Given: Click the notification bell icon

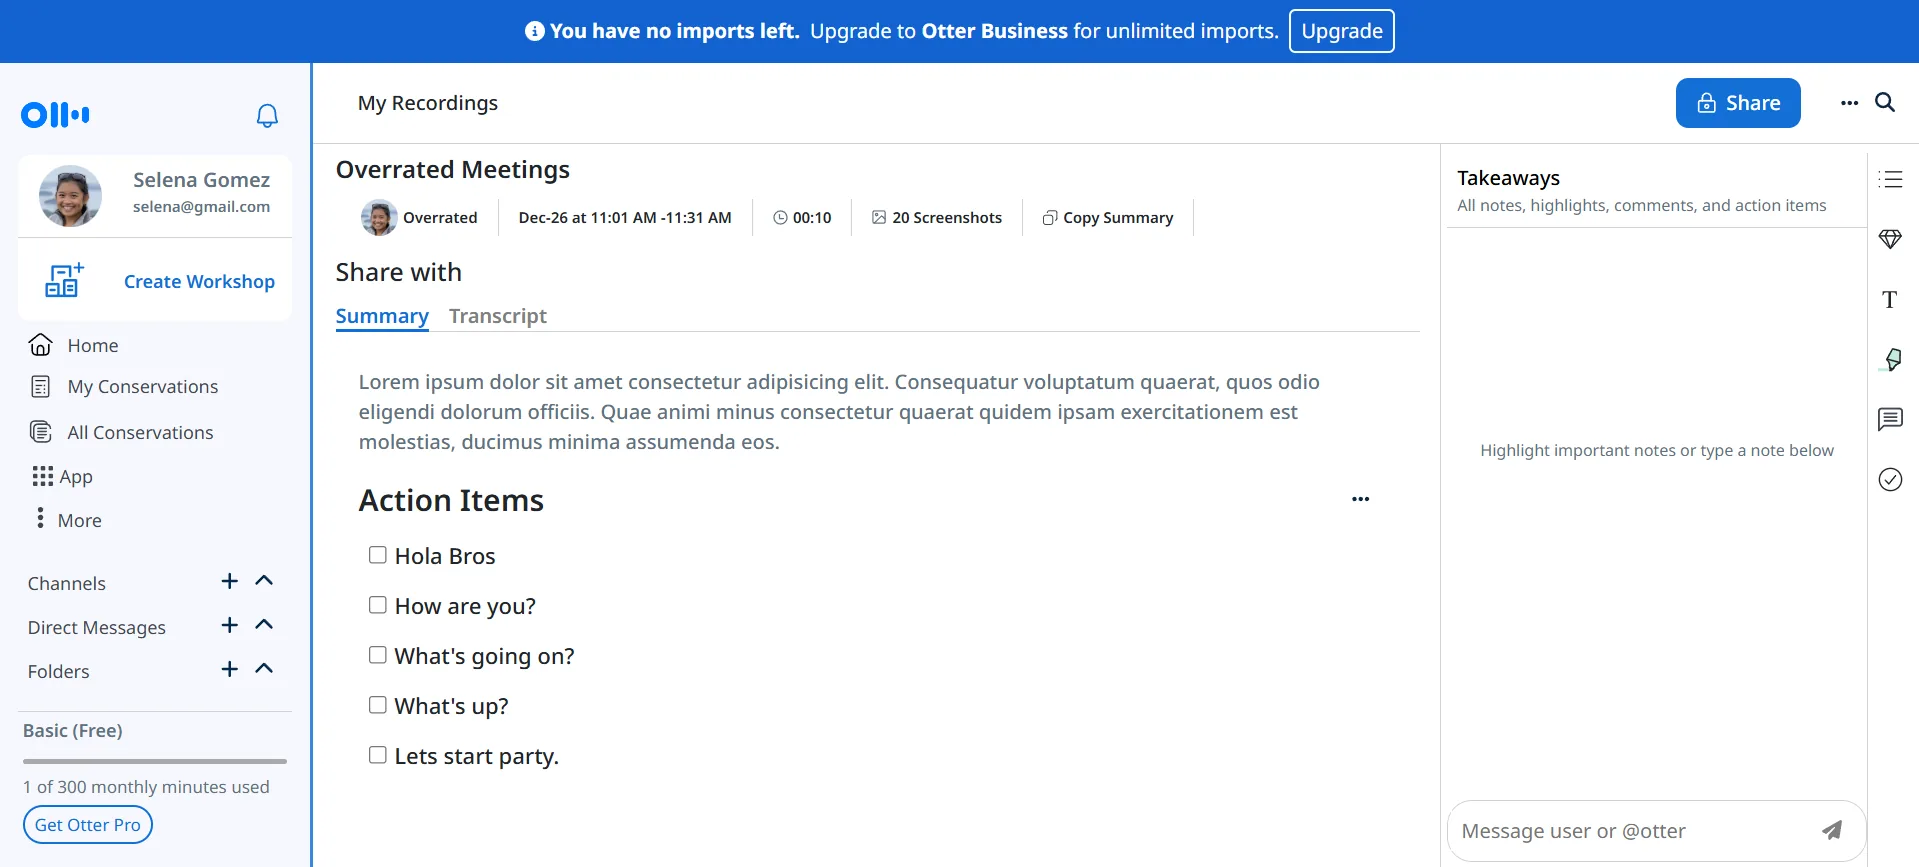Looking at the screenshot, I should click(267, 116).
